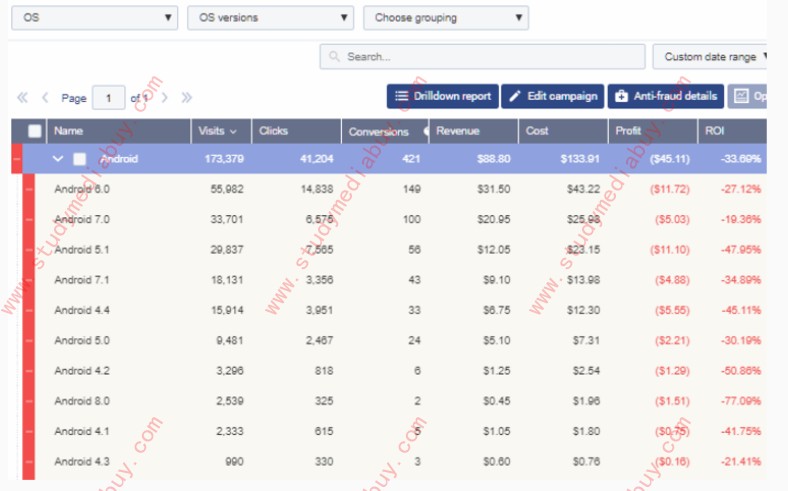The image size is (788, 491).
Task: Click clicks value 818
Action: pos(324,371)
